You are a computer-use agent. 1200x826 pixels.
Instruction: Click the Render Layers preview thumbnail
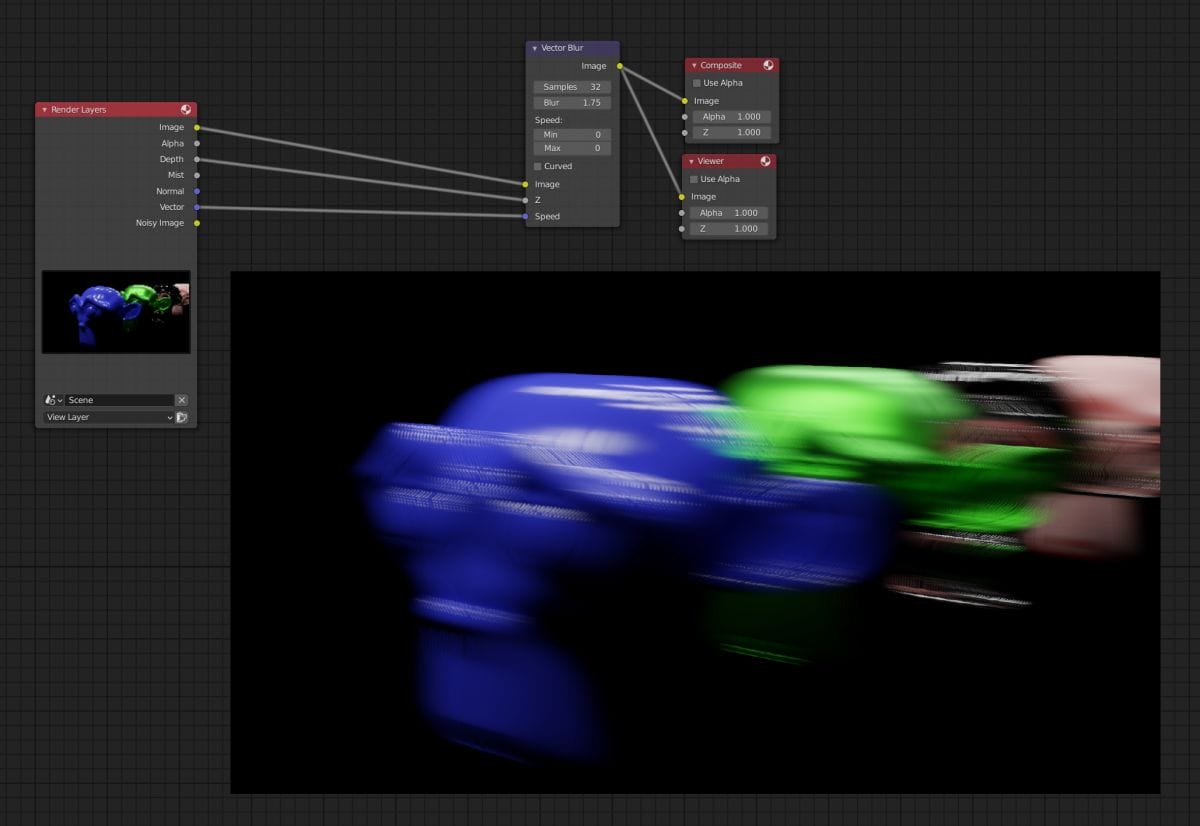click(115, 311)
